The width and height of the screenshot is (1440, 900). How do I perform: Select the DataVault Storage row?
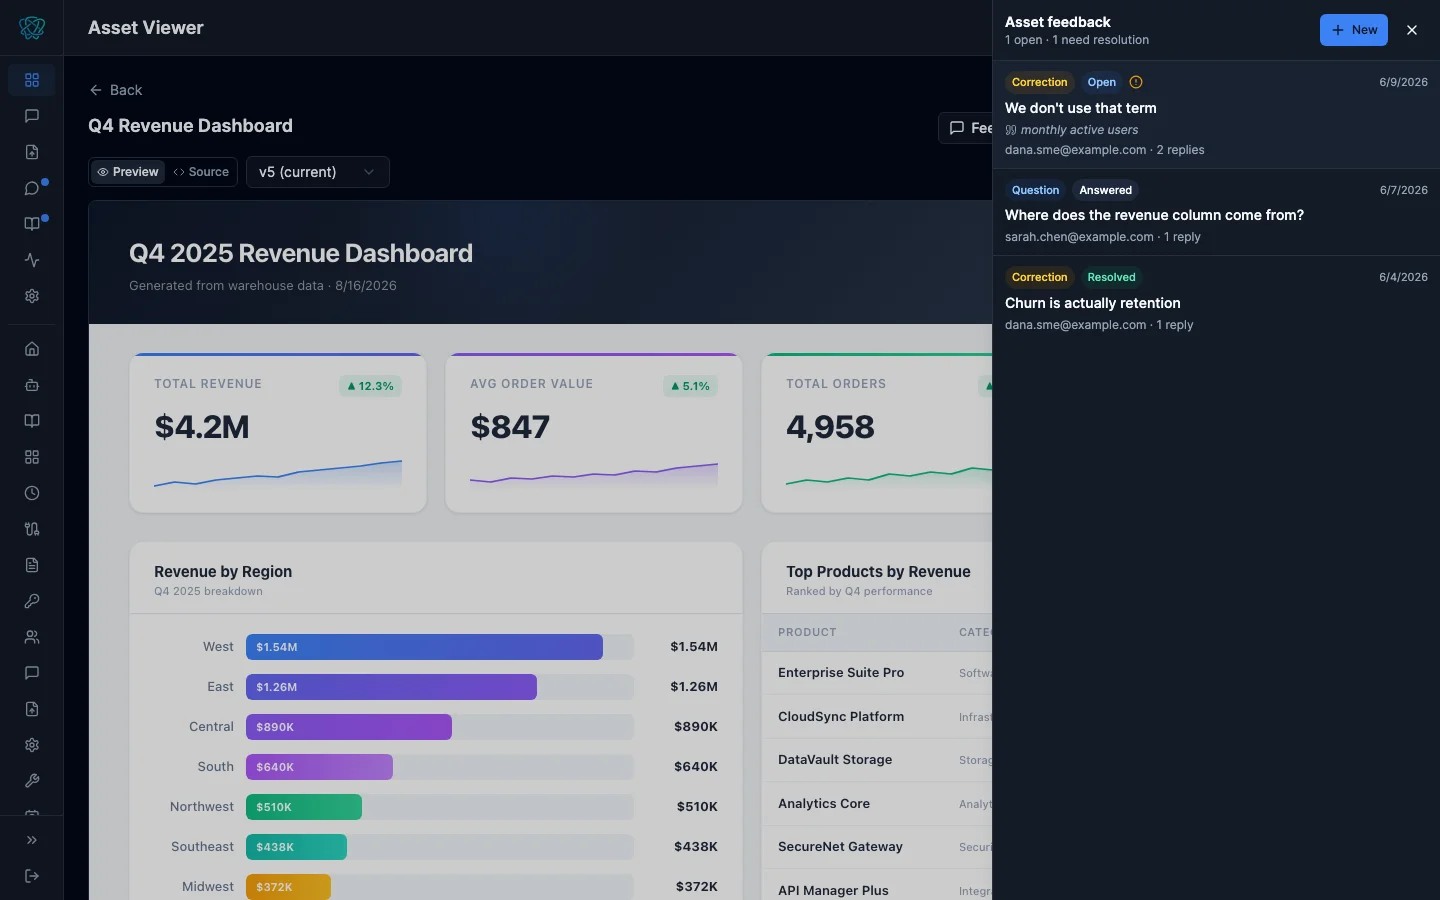point(877,760)
